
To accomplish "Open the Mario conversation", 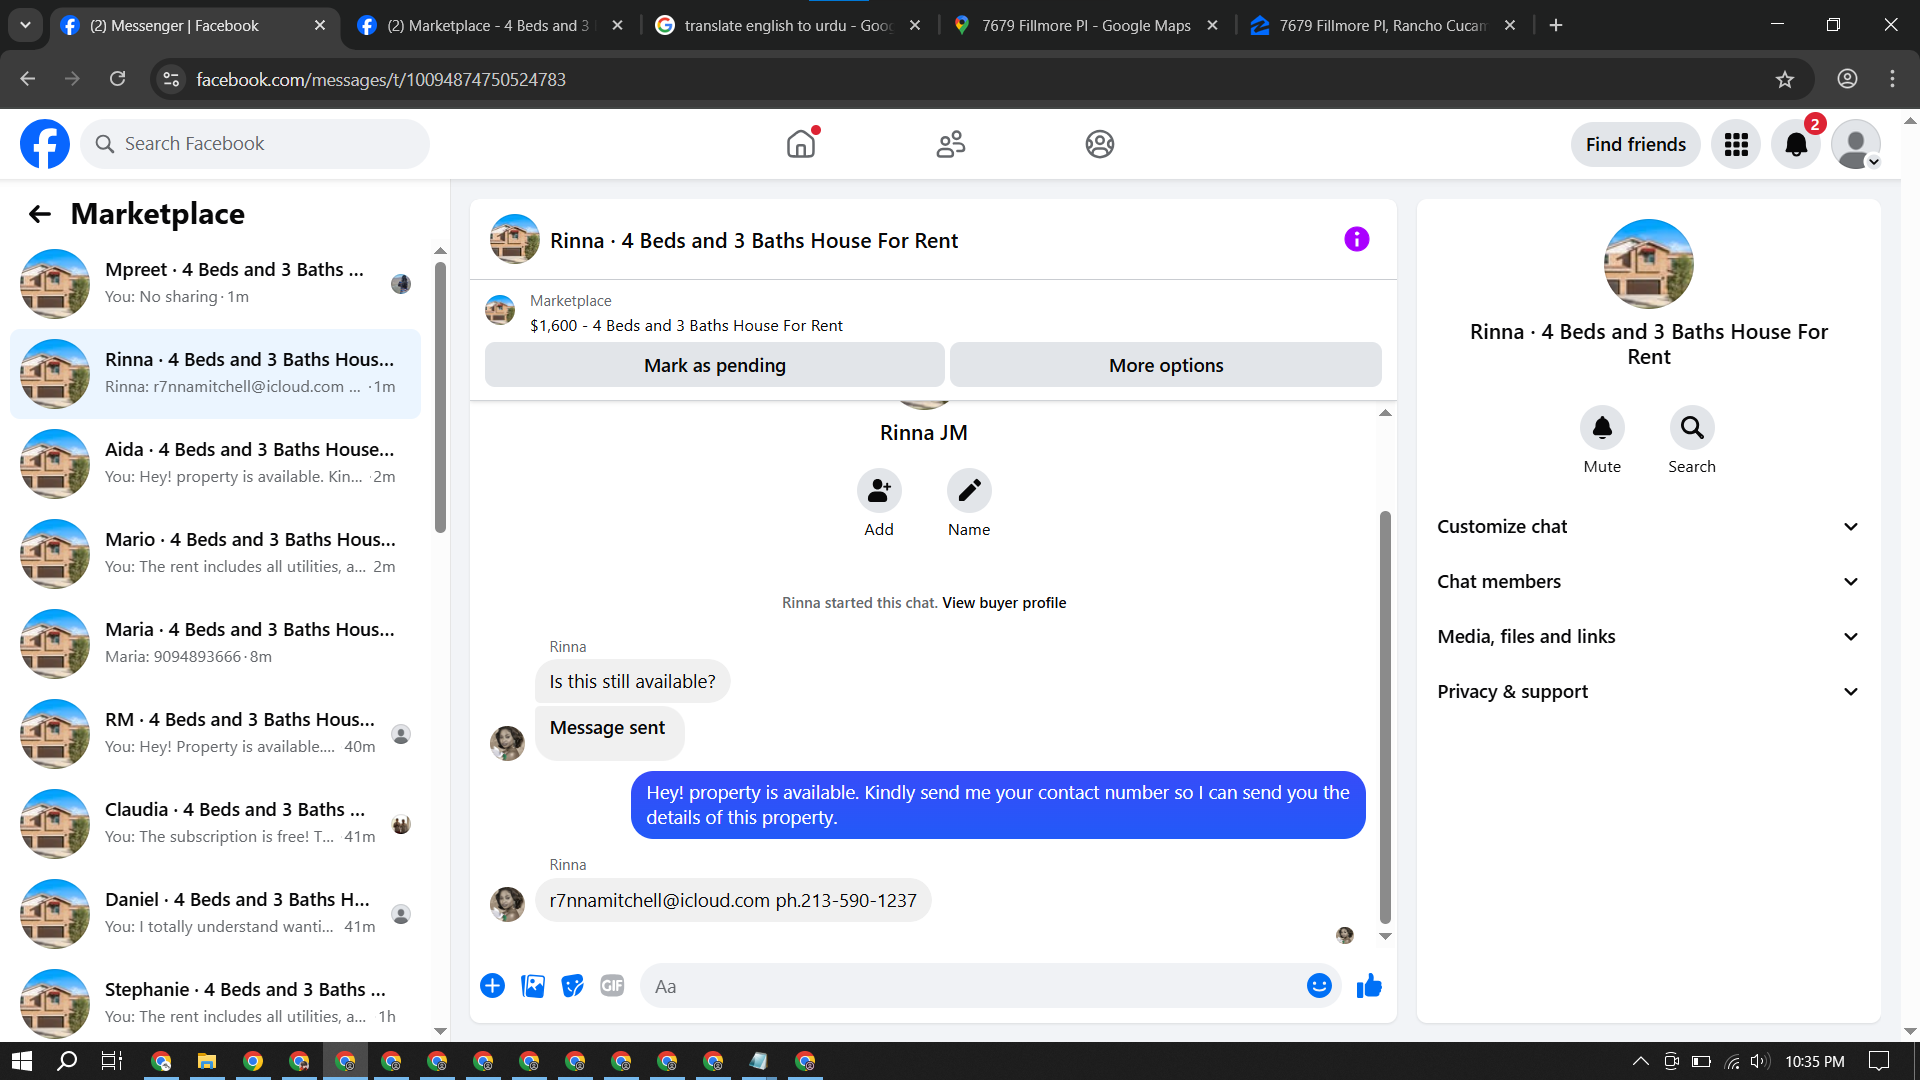I will 215,554.
